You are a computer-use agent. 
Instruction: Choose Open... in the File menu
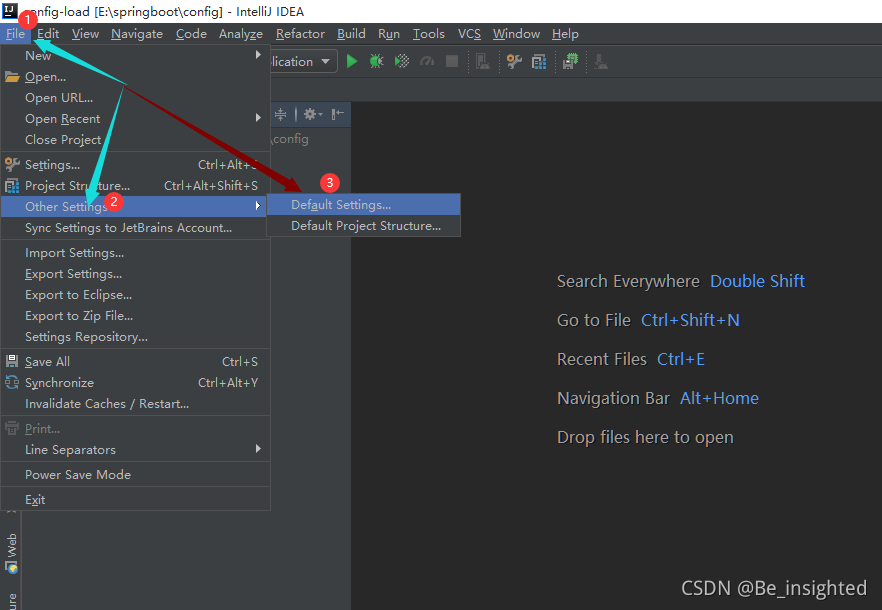[x=136, y=77]
